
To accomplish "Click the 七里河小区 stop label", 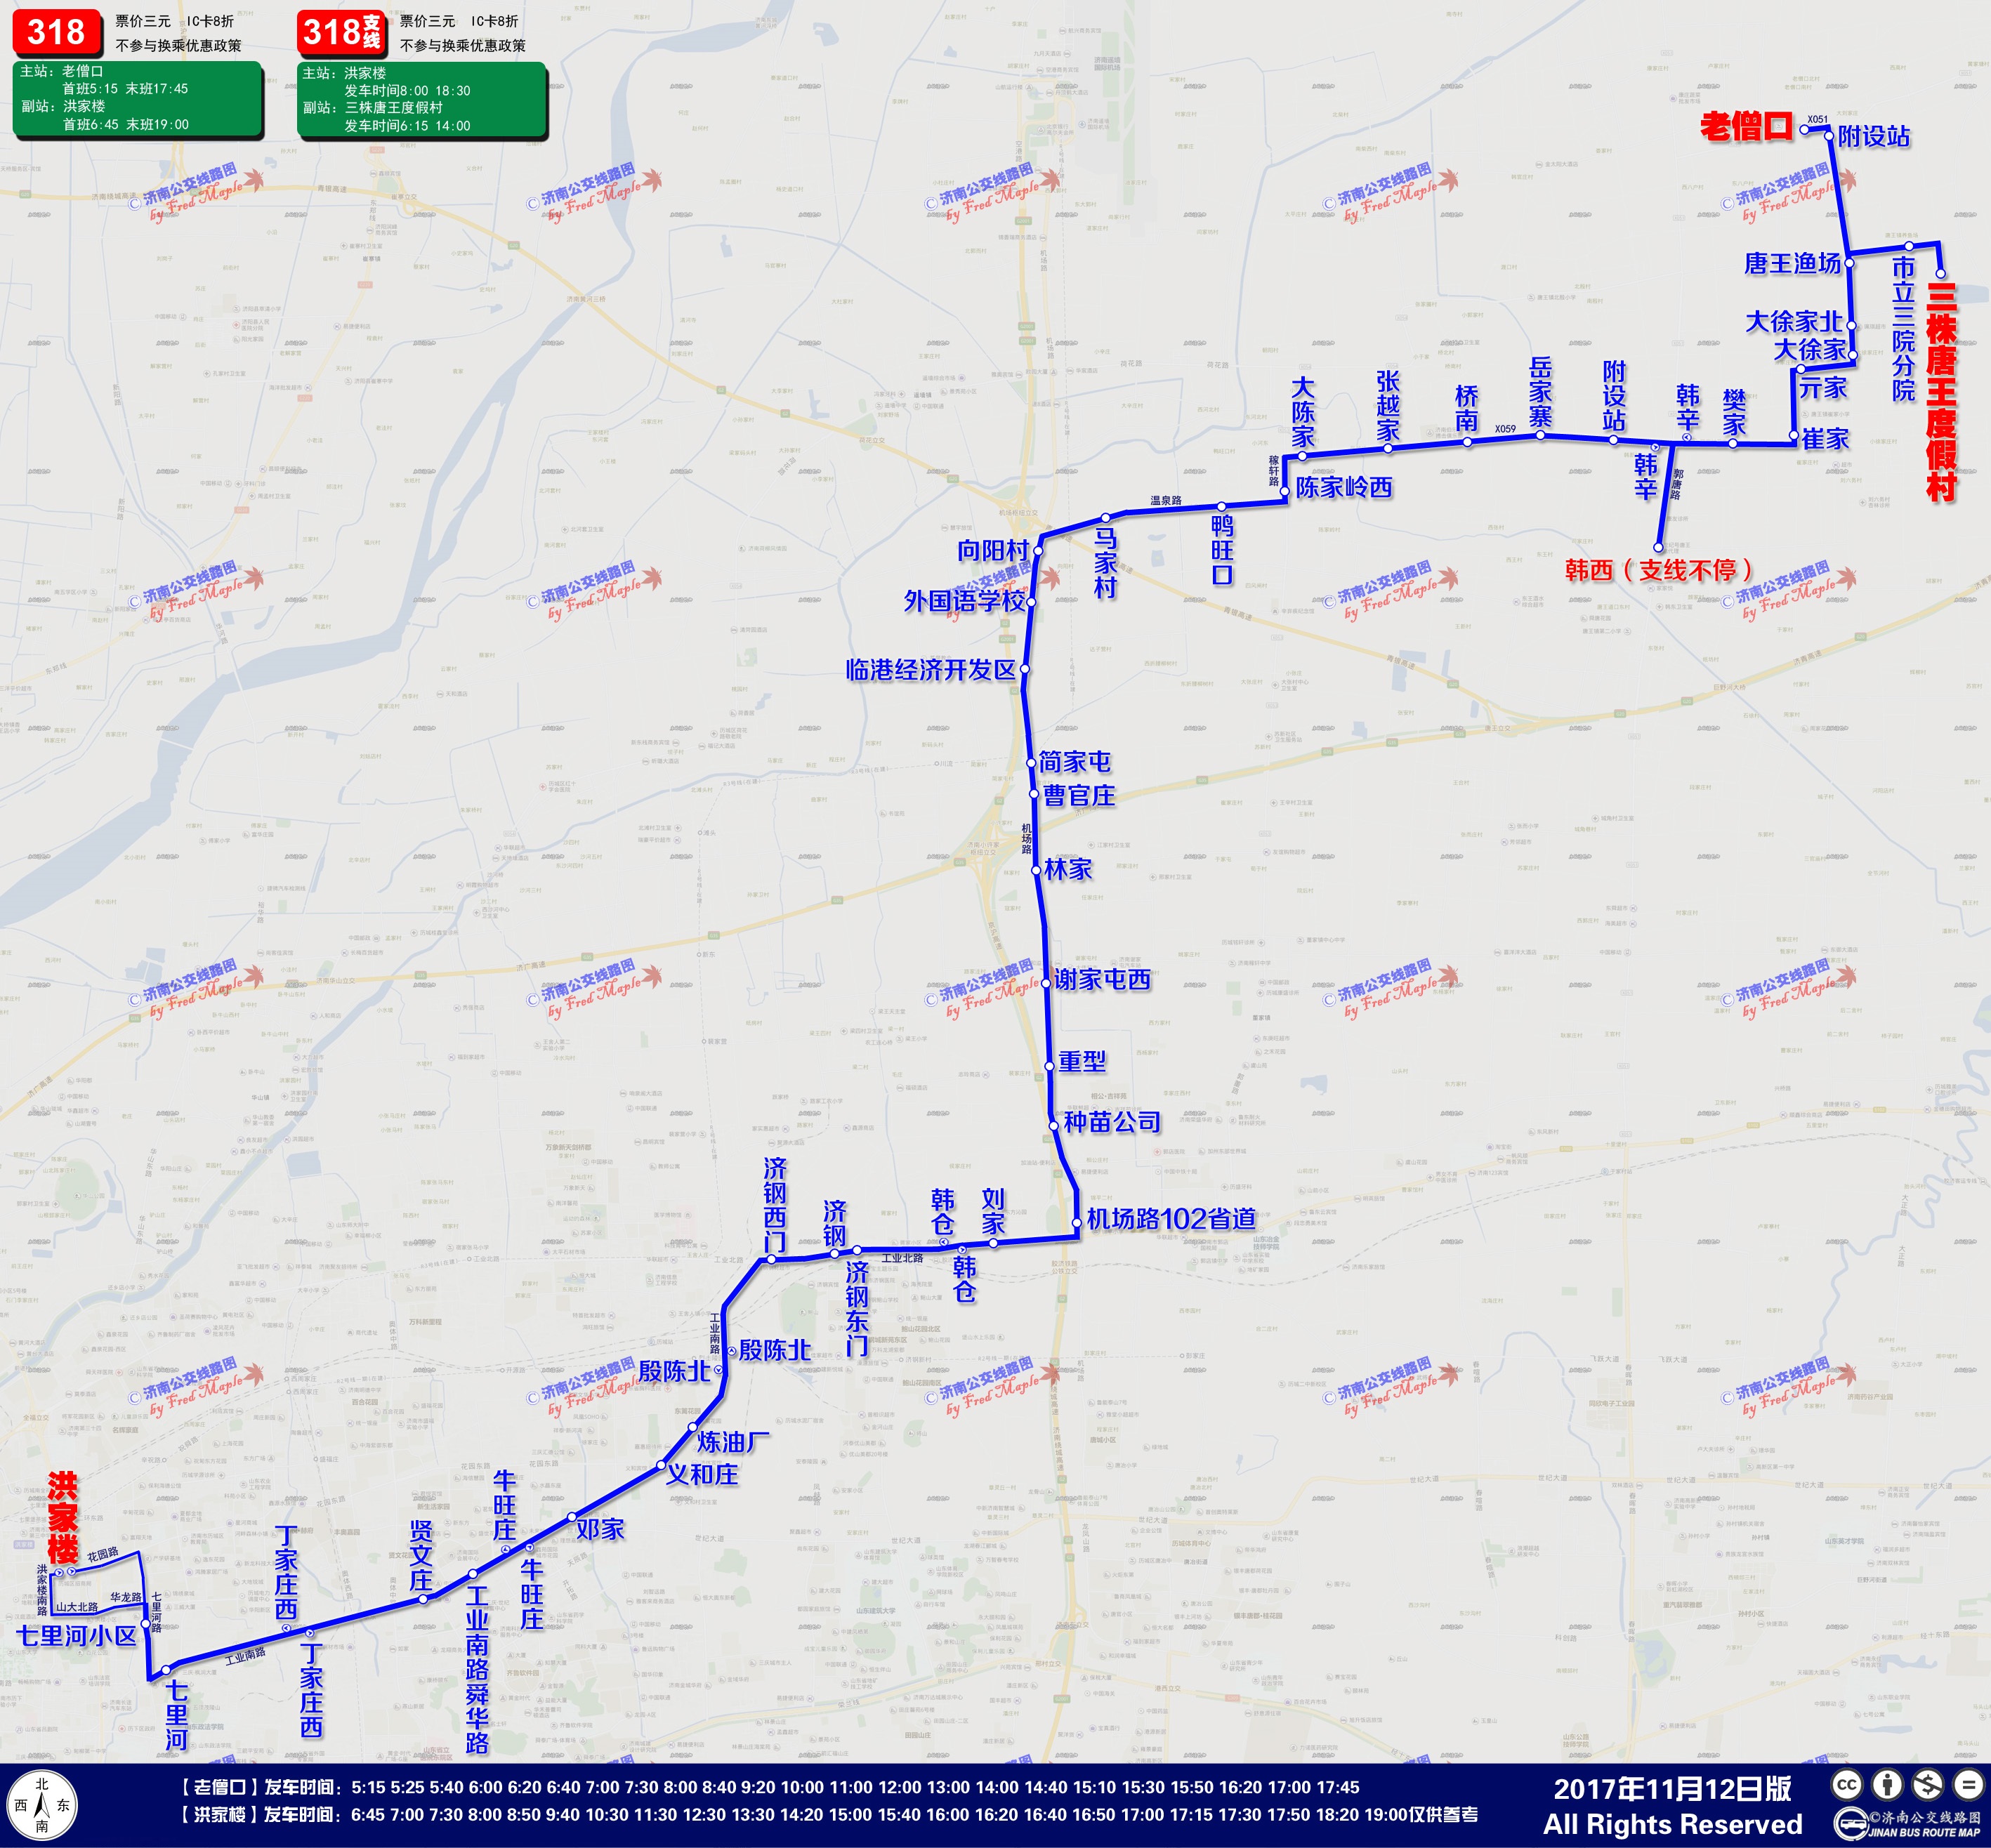I will pyautogui.click(x=76, y=1636).
